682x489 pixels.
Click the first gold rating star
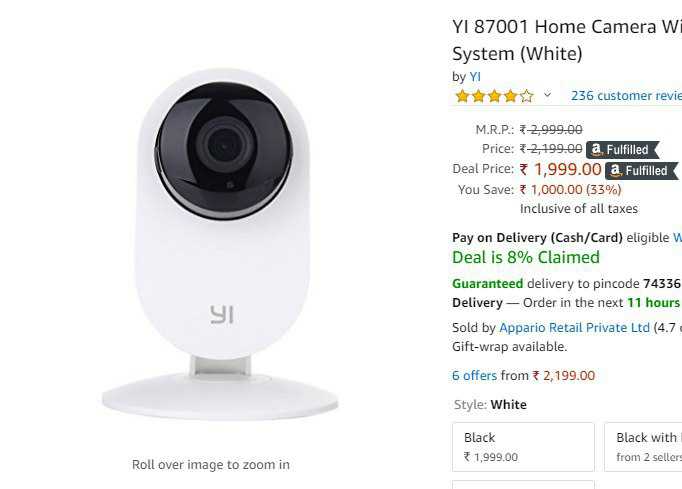[x=462, y=96]
